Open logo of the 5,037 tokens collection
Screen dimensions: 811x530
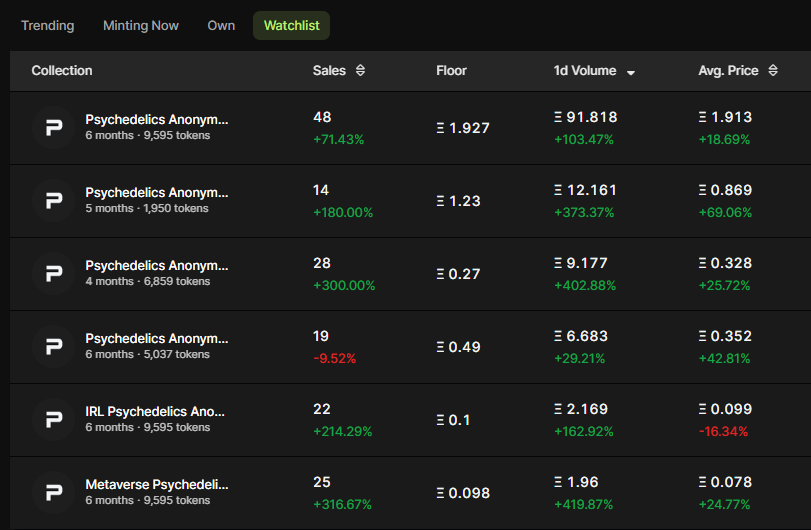(53, 346)
